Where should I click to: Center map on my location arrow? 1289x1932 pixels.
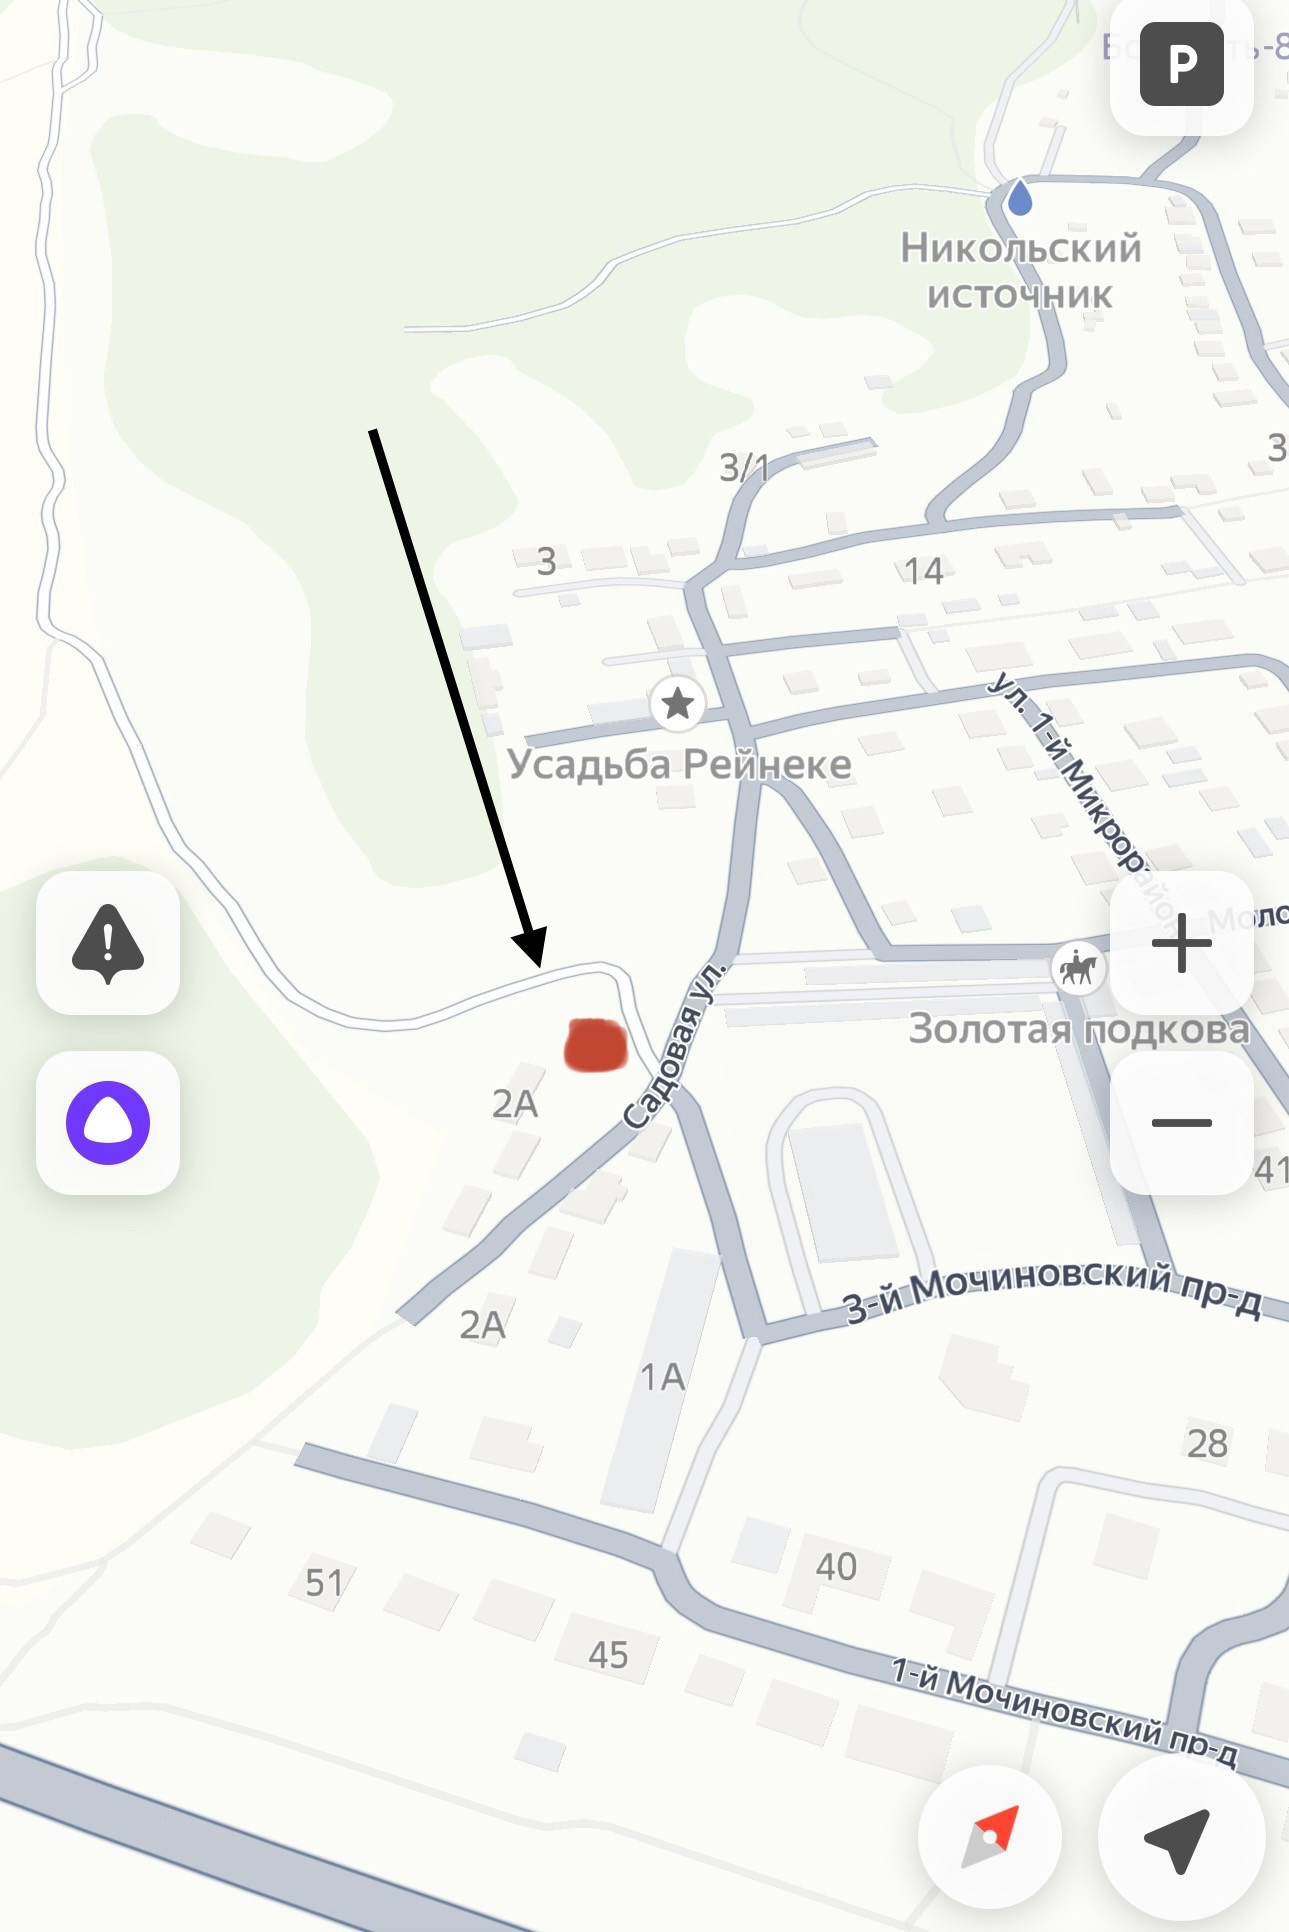point(1182,1837)
